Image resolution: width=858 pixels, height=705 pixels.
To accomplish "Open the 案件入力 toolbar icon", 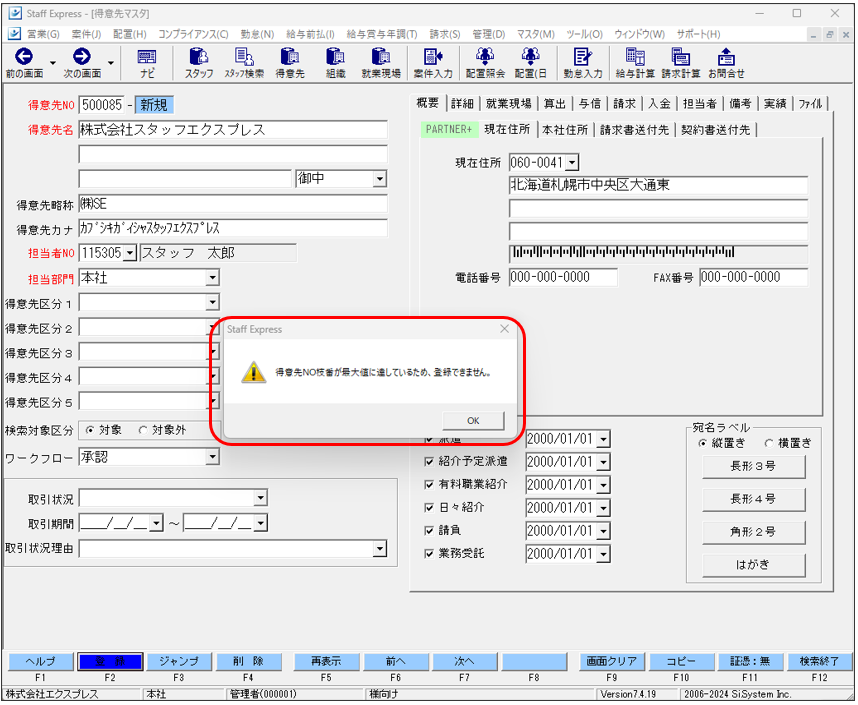I will (433, 62).
